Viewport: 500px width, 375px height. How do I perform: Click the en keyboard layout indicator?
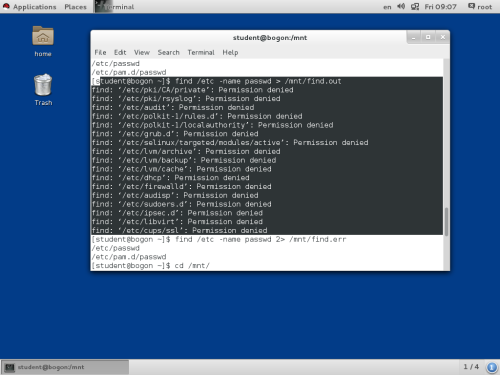point(387,7)
